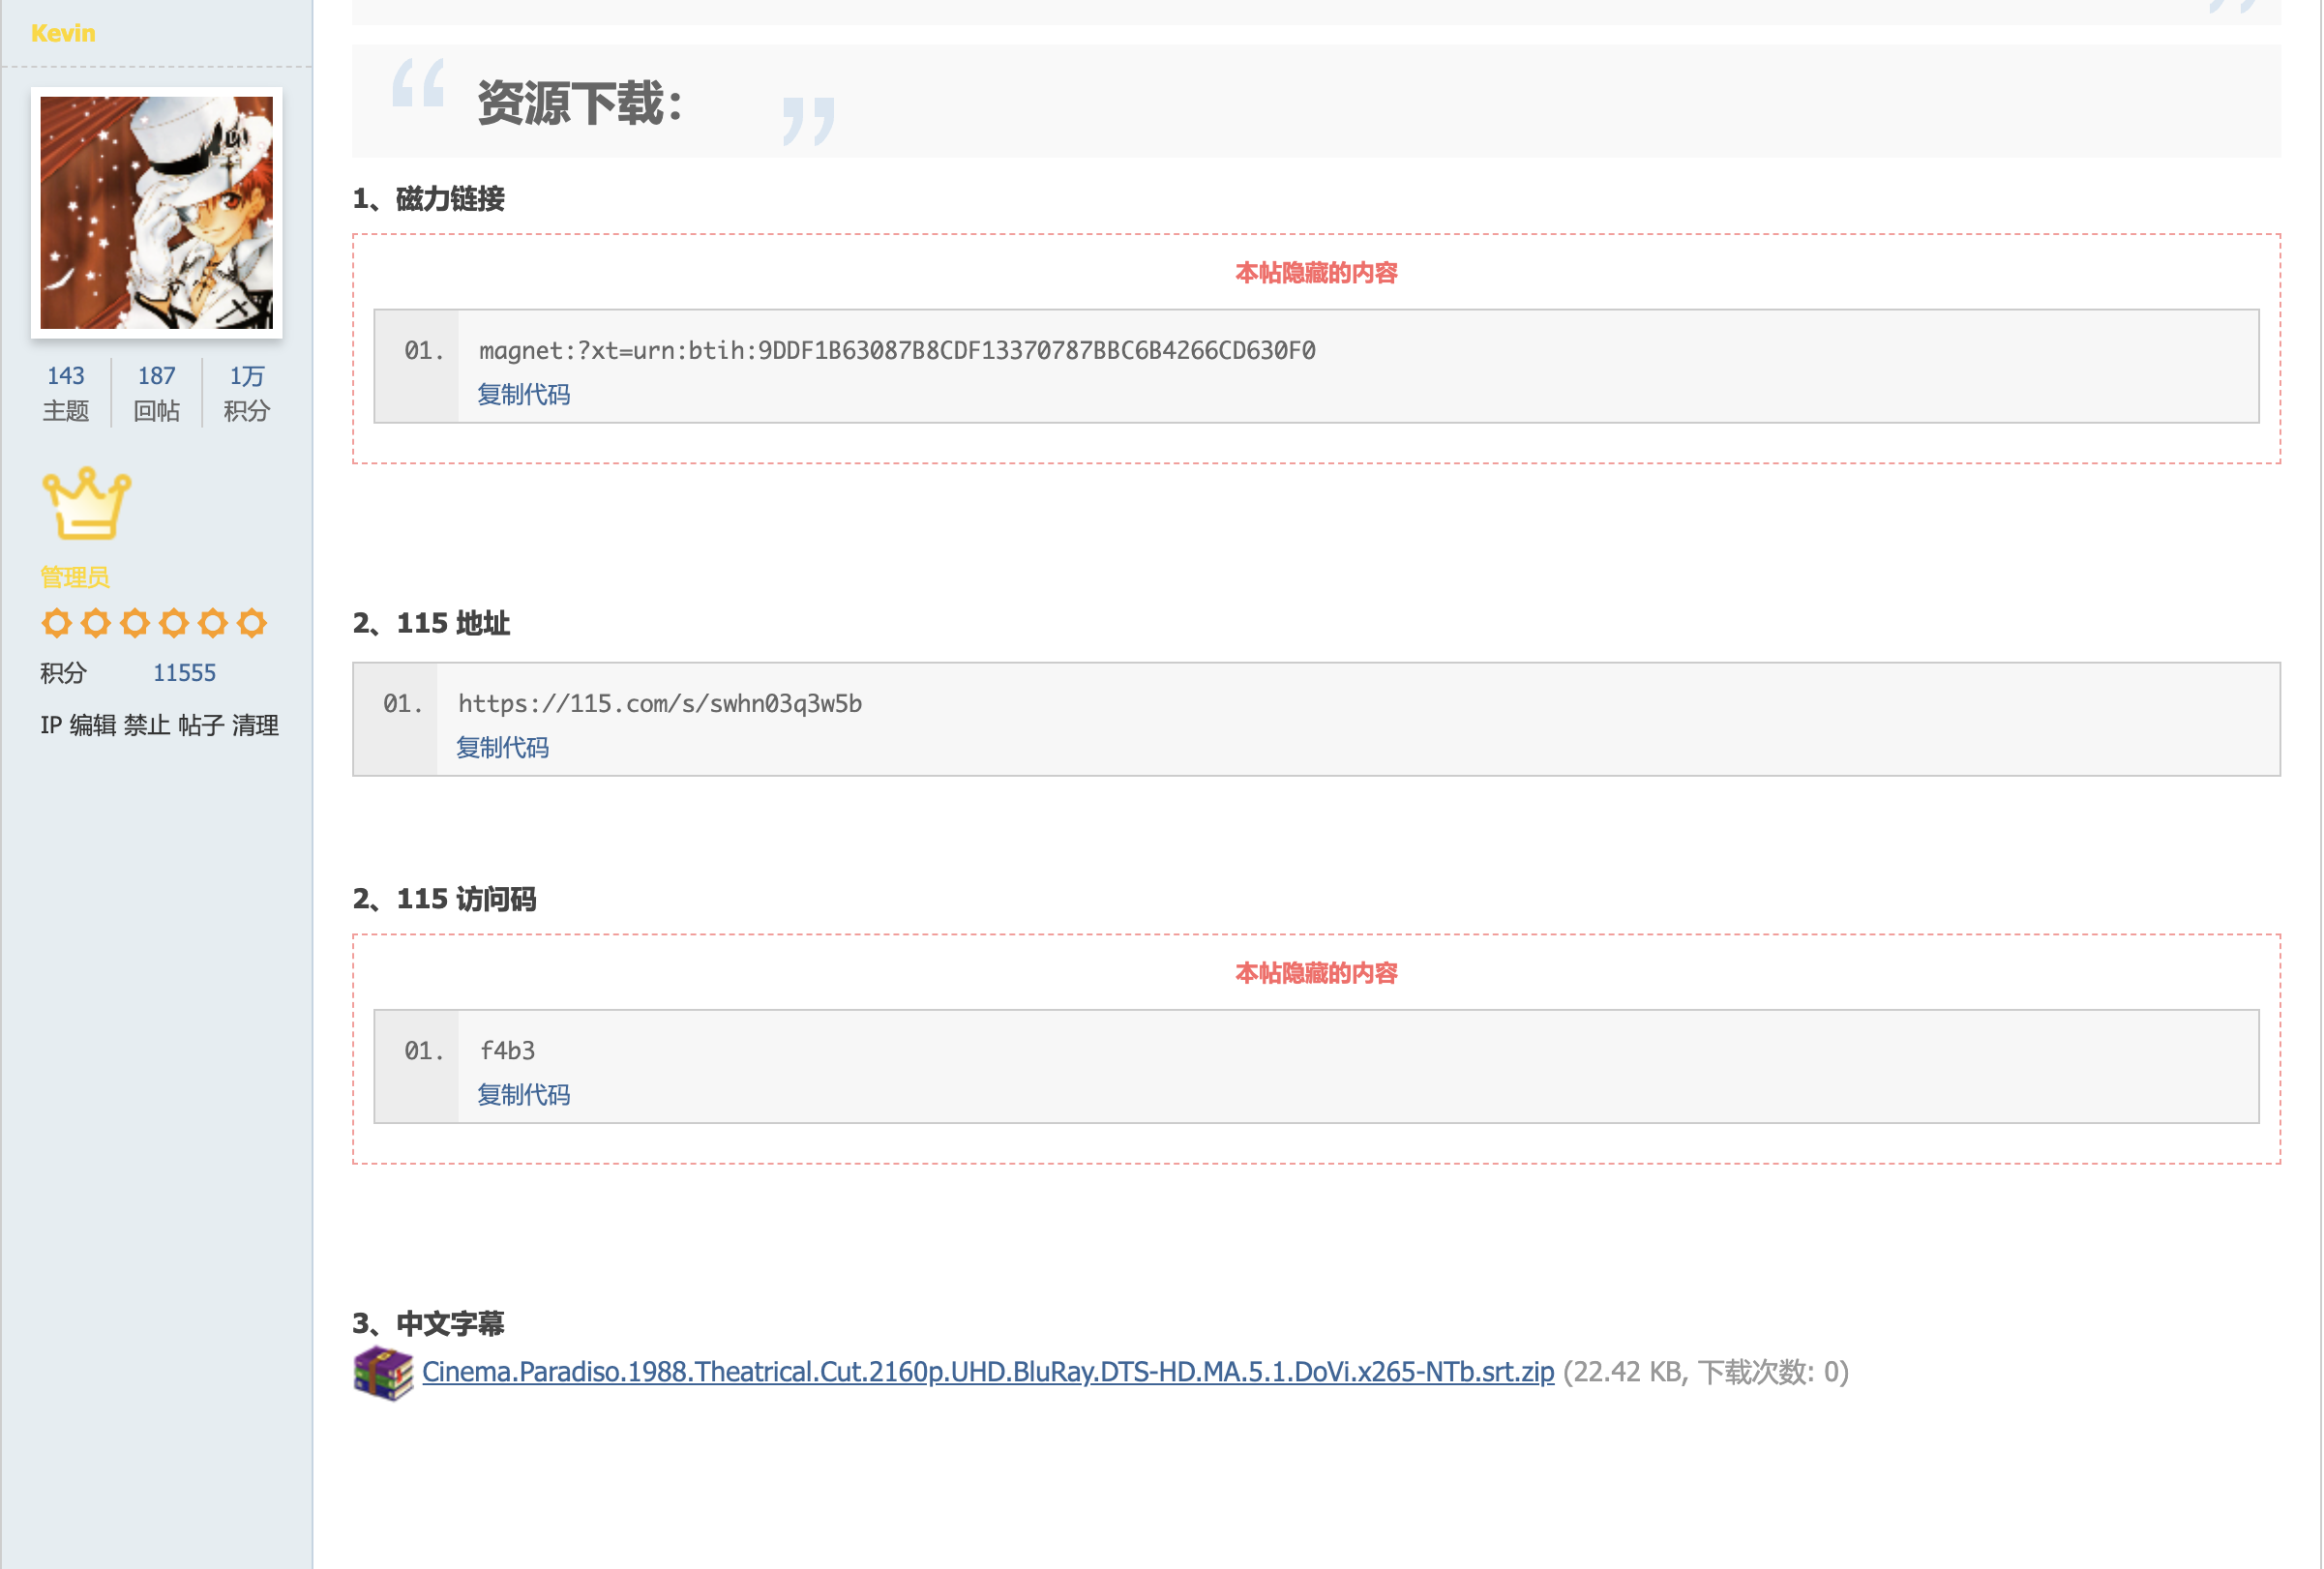Open the 143 主题 count link
The width and height of the screenshot is (2324, 1569).
[x=66, y=376]
